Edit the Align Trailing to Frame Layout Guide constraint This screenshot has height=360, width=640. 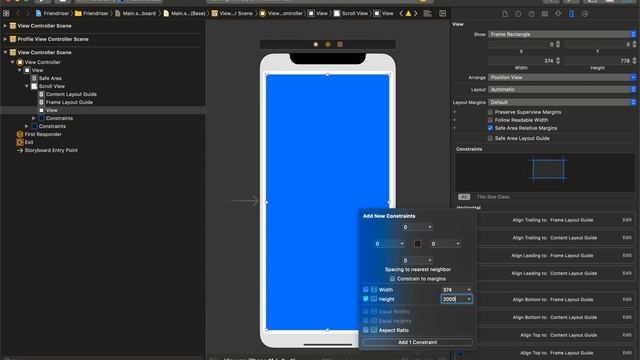tap(627, 220)
